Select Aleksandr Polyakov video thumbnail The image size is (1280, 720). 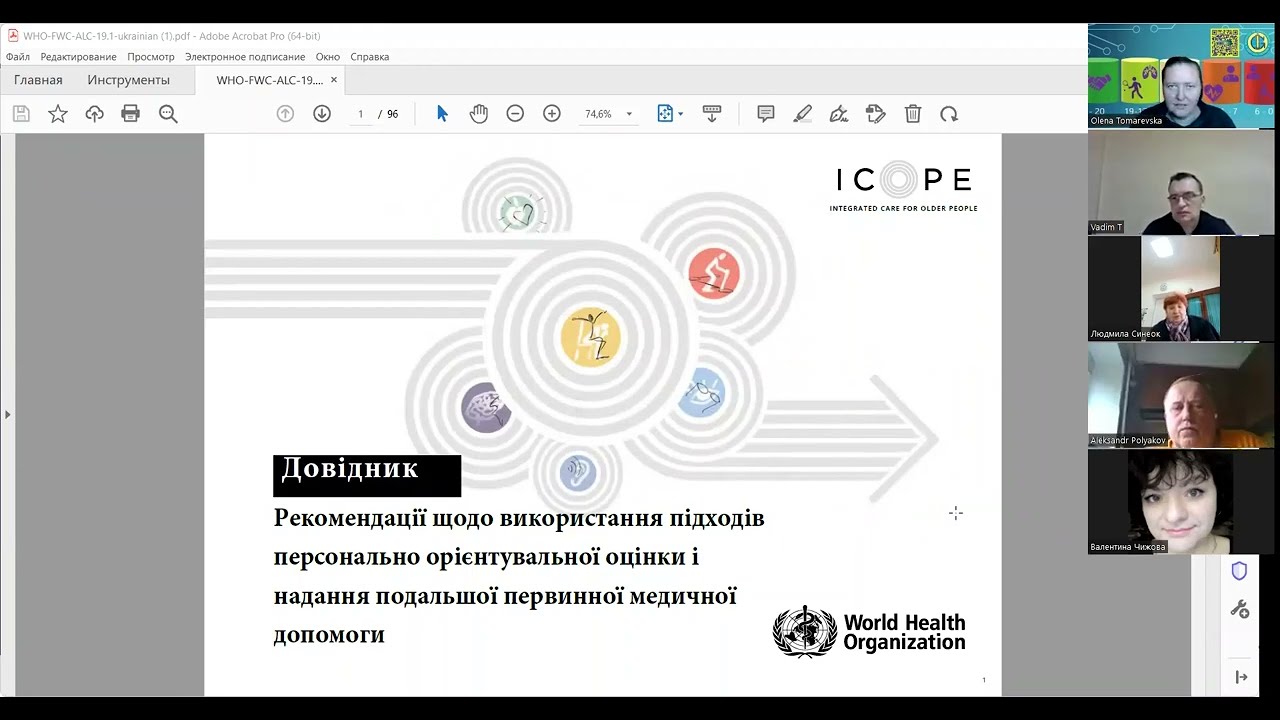tap(1181, 395)
